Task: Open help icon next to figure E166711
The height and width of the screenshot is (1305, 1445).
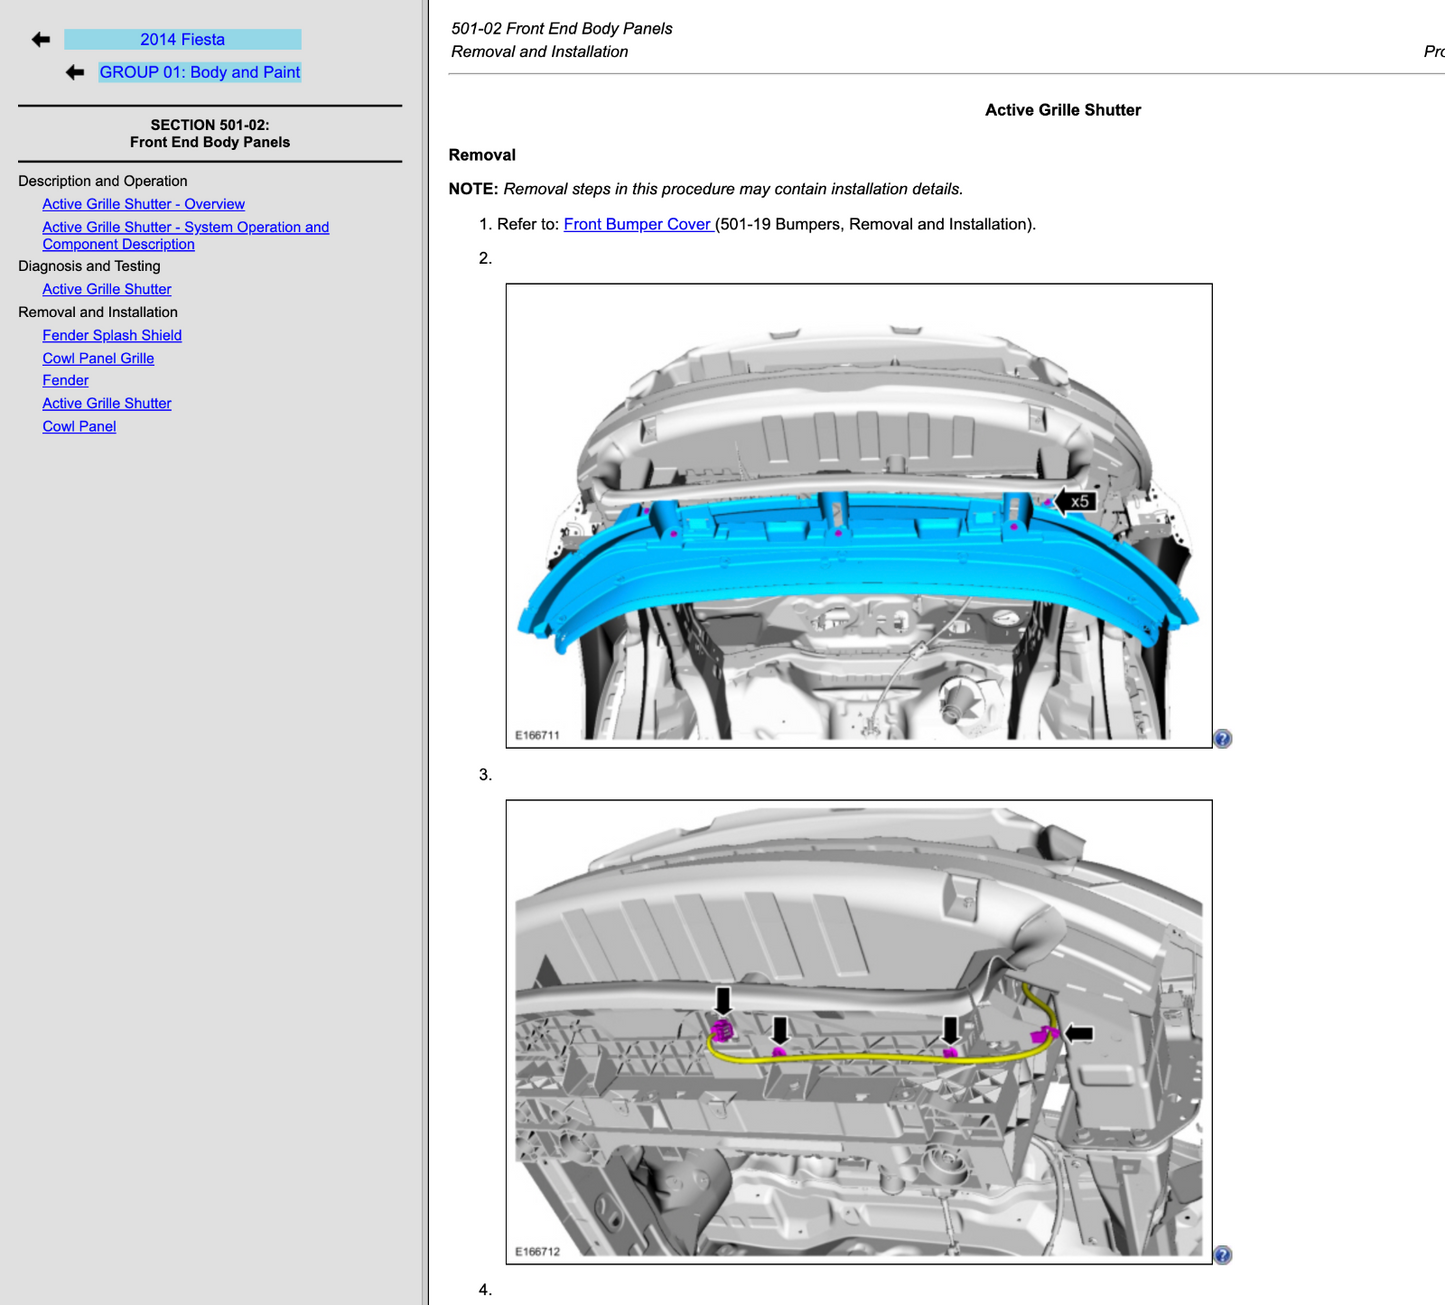Action: [1222, 739]
